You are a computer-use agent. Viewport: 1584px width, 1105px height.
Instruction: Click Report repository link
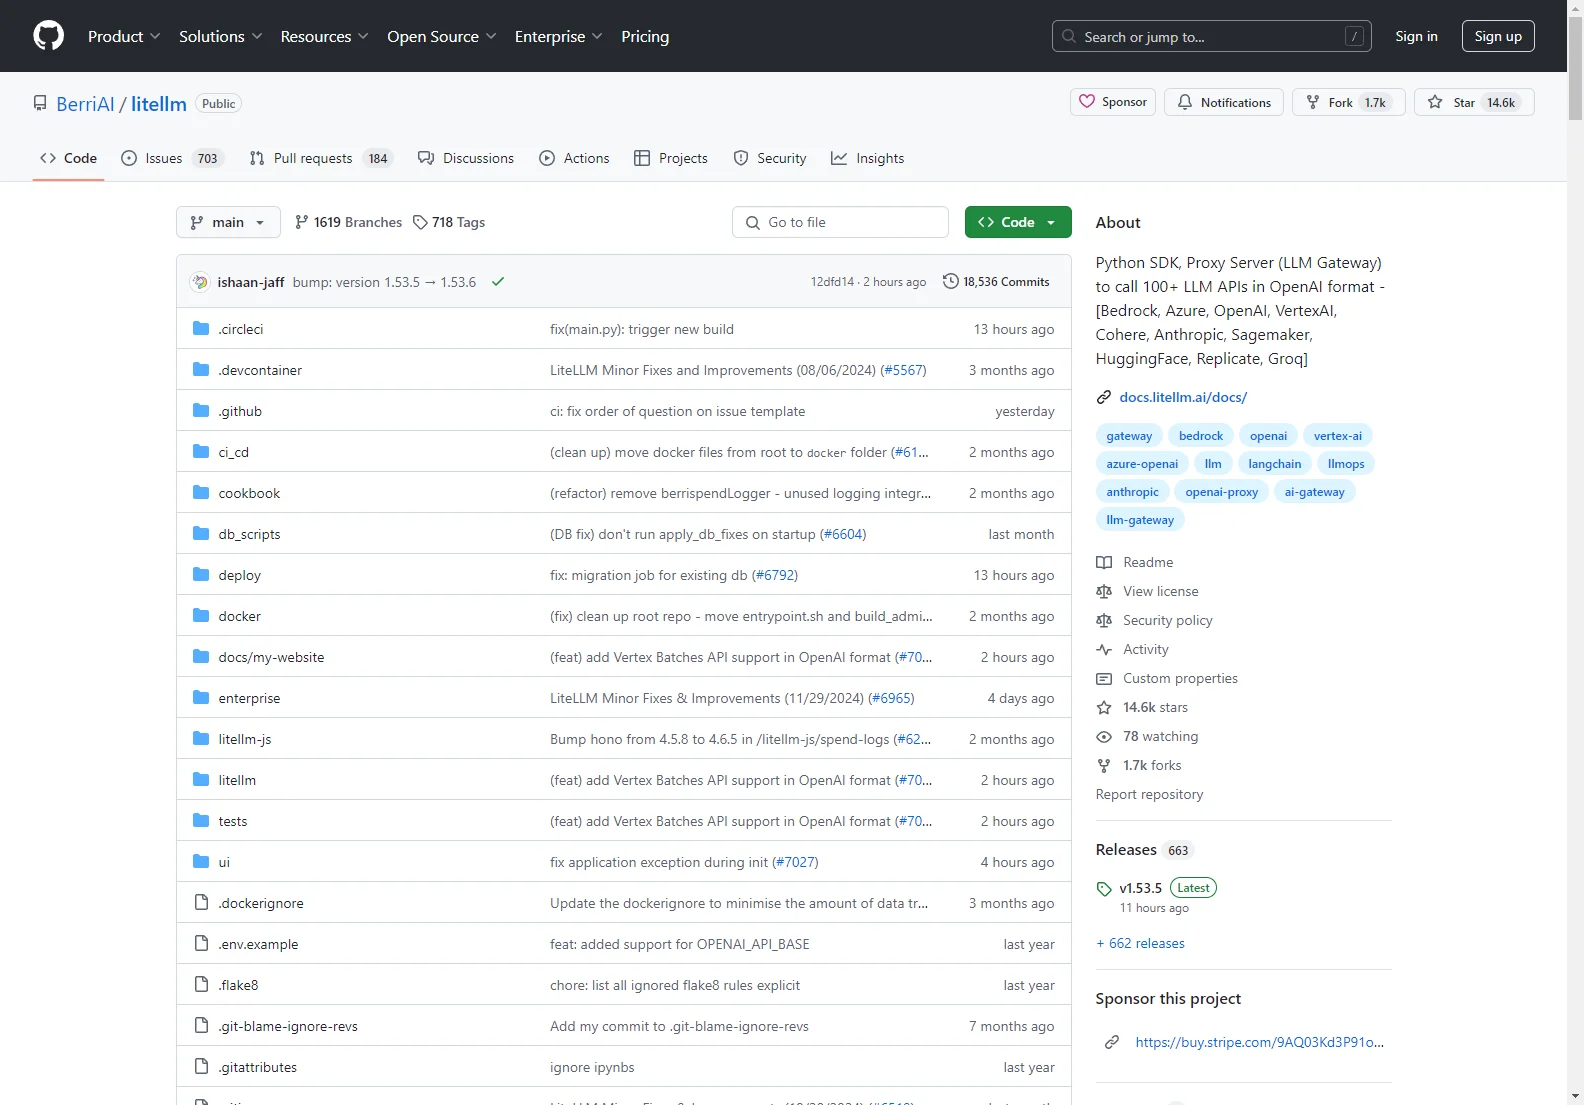(x=1149, y=794)
